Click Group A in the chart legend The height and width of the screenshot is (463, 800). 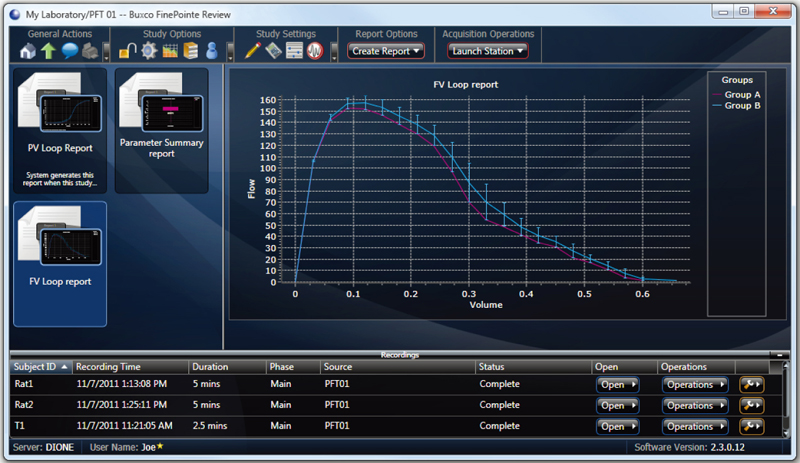743,94
